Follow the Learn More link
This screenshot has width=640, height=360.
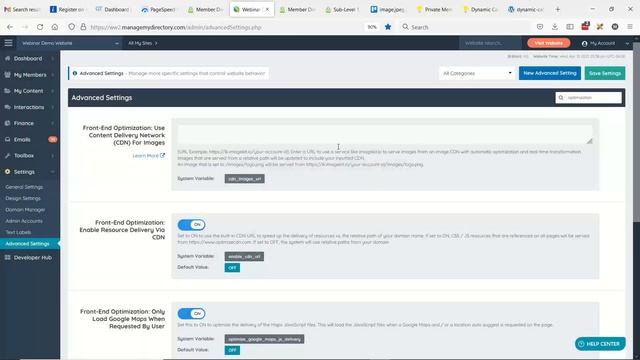click(149, 156)
